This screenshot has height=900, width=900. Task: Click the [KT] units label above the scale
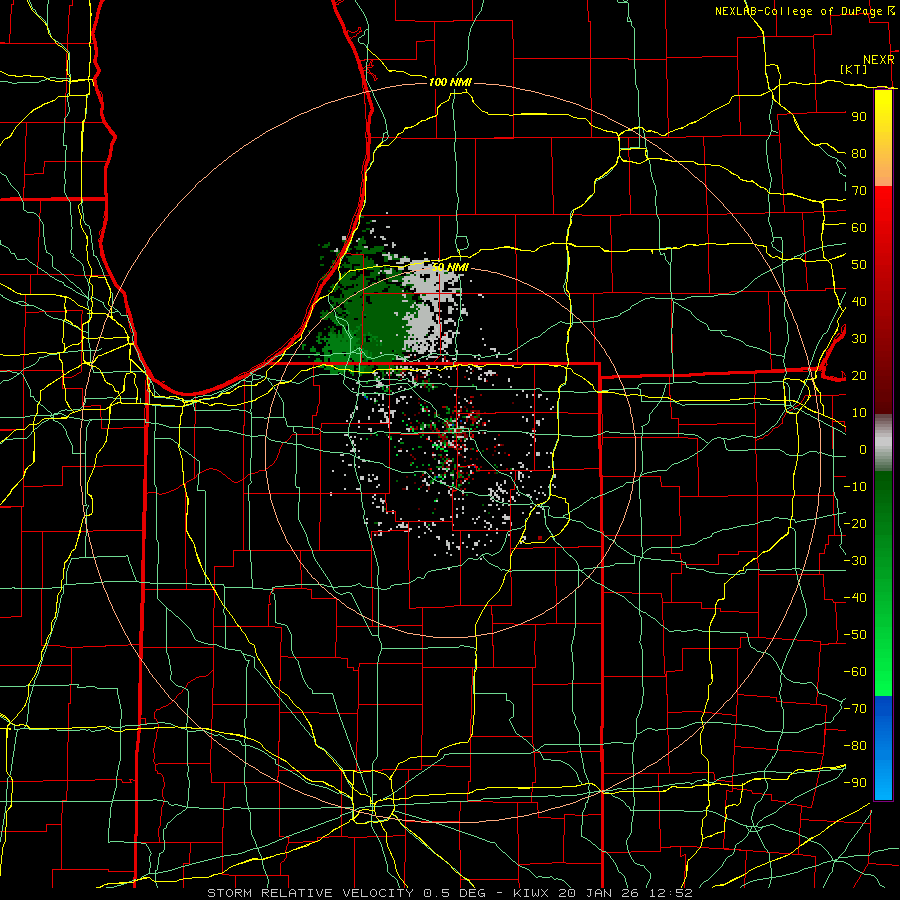[x=854, y=69]
